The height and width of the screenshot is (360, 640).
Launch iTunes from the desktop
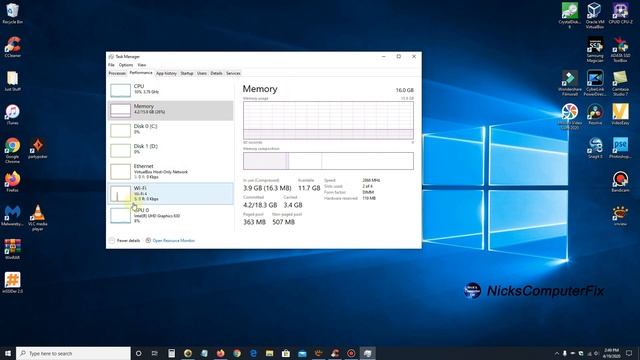click(x=12, y=114)
